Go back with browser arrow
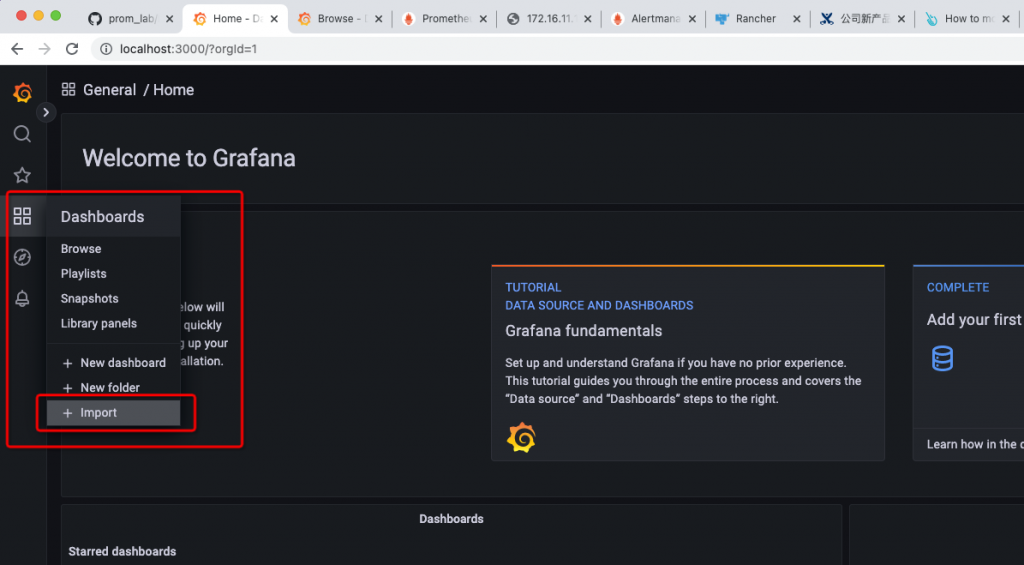 pos(17,48)
